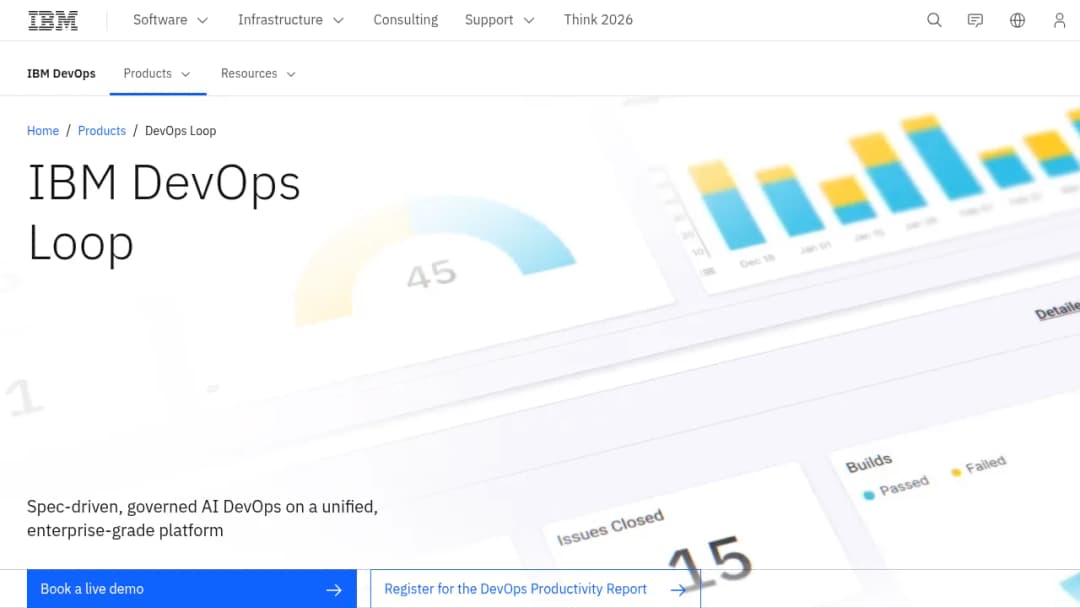Expand the Products submenu tab
Image resolution: width=1080 pixels, height=608 pixels.
click(x=158, y=74)
